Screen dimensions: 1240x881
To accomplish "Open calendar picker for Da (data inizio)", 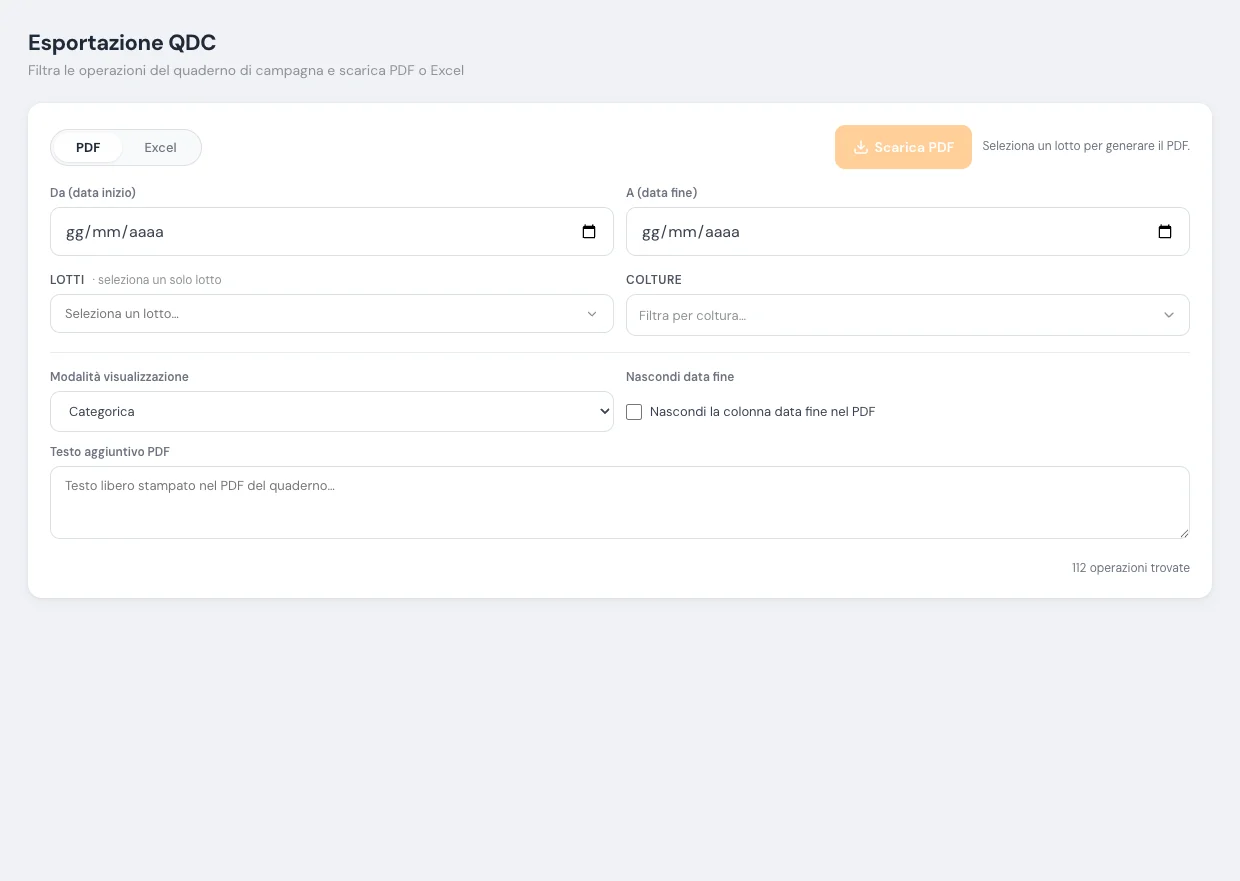I will coord(589,232).
